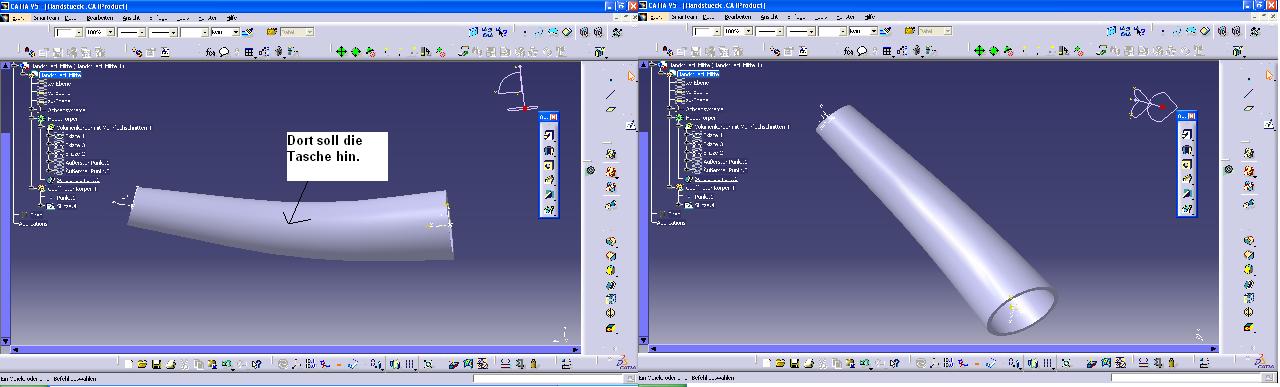Click the Plane tool in left window sidebar
Screen dimensions: 1280x387
pos(610,109)
